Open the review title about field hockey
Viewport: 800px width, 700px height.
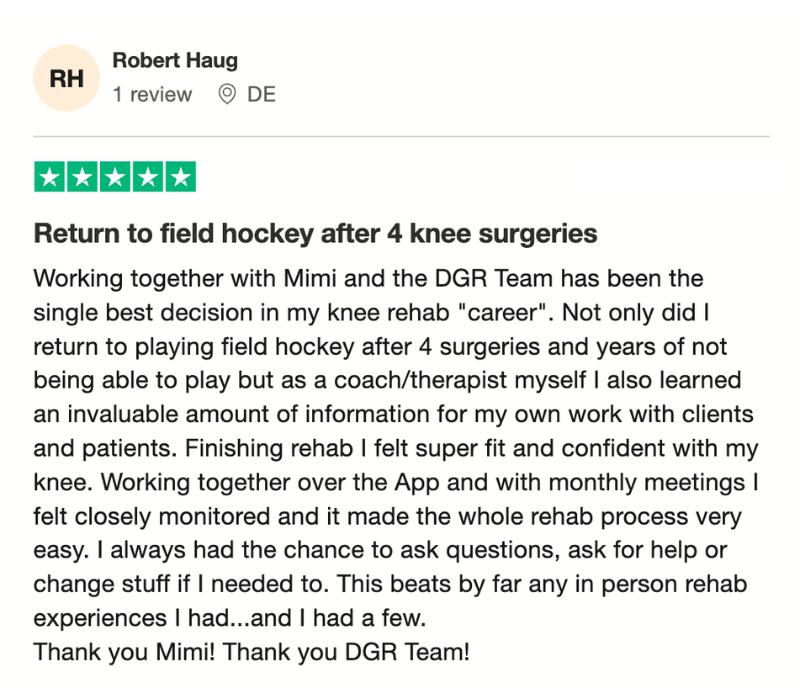click(315, 234)
